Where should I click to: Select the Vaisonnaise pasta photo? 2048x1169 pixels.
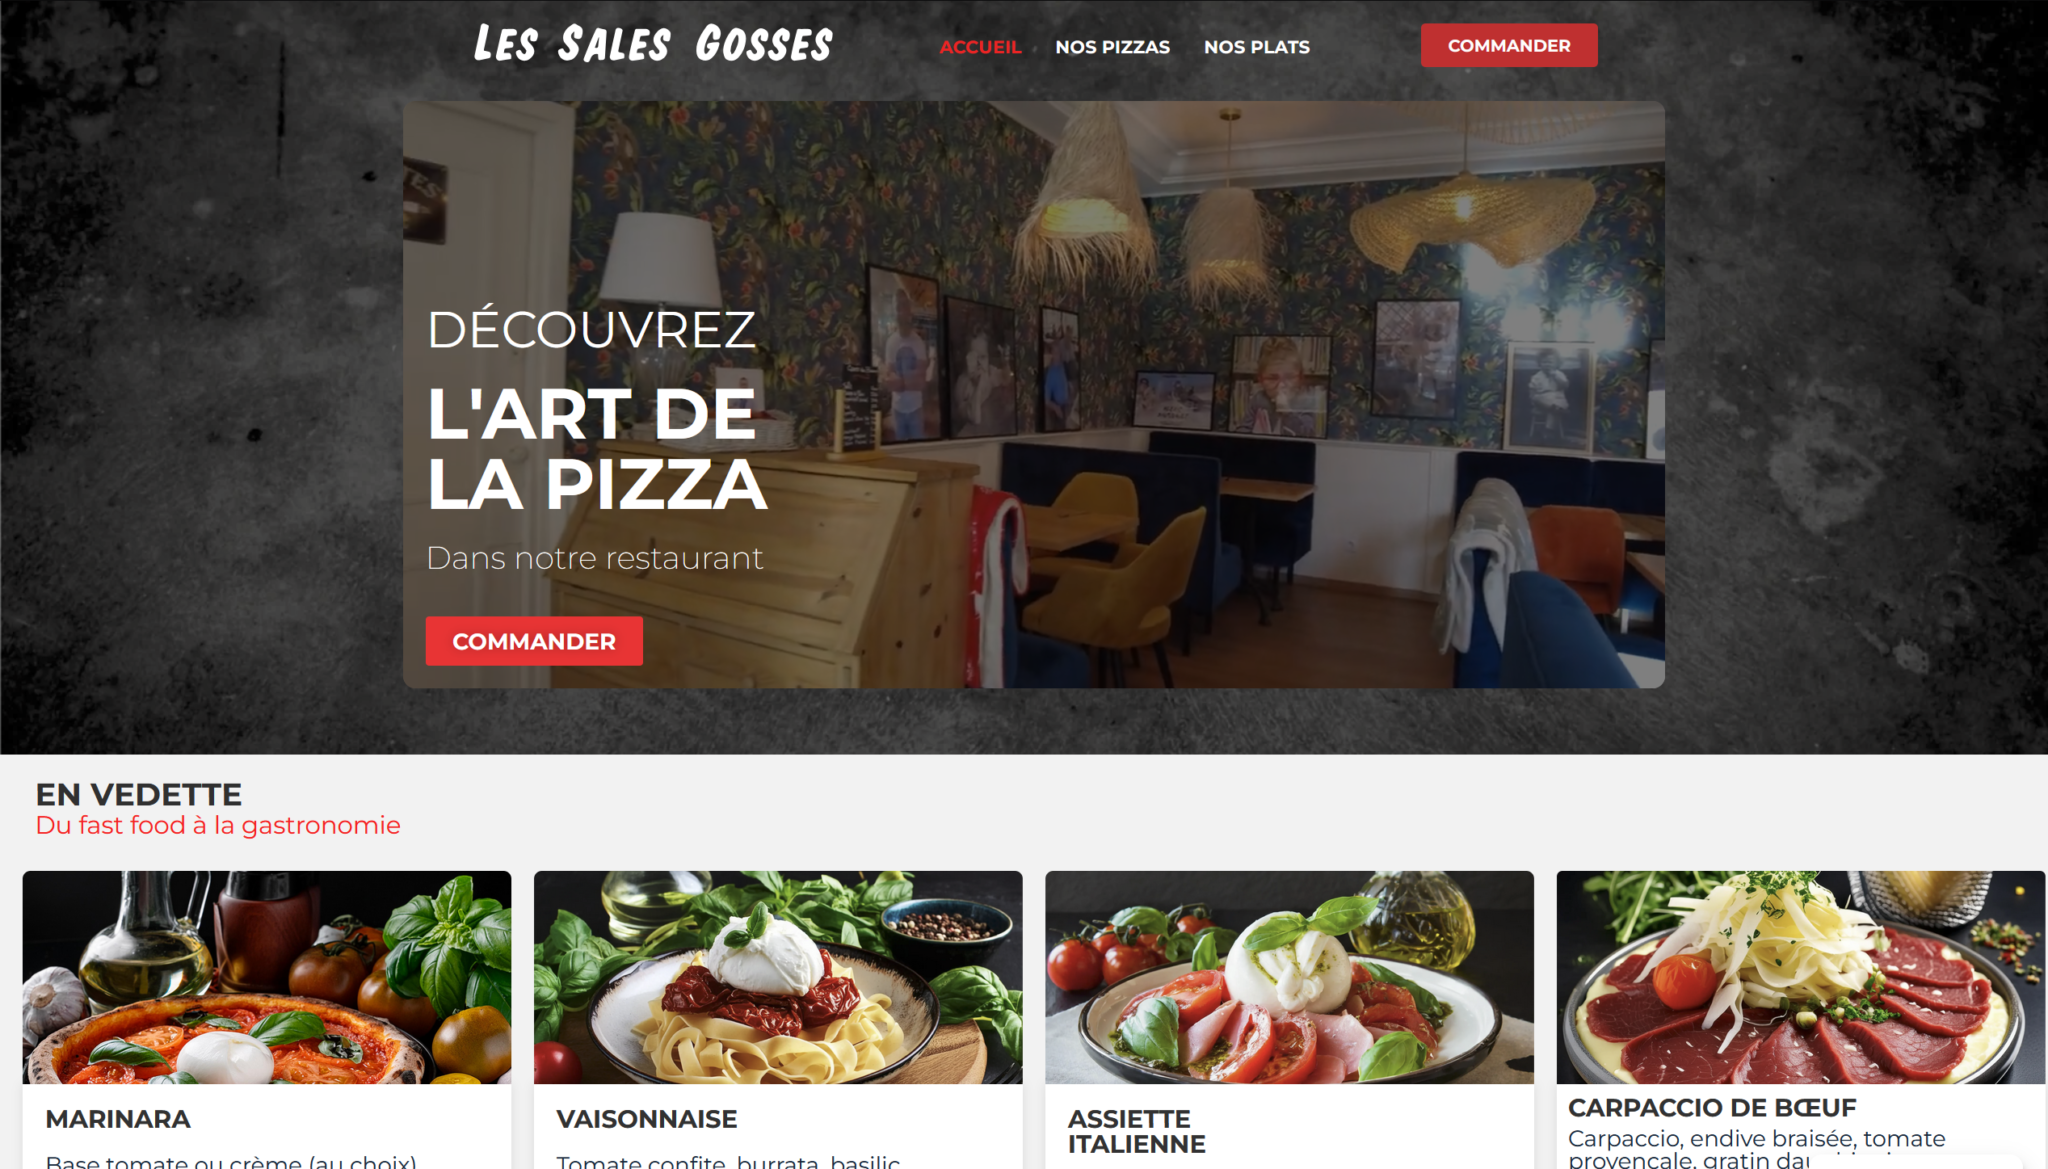(778, 977)
